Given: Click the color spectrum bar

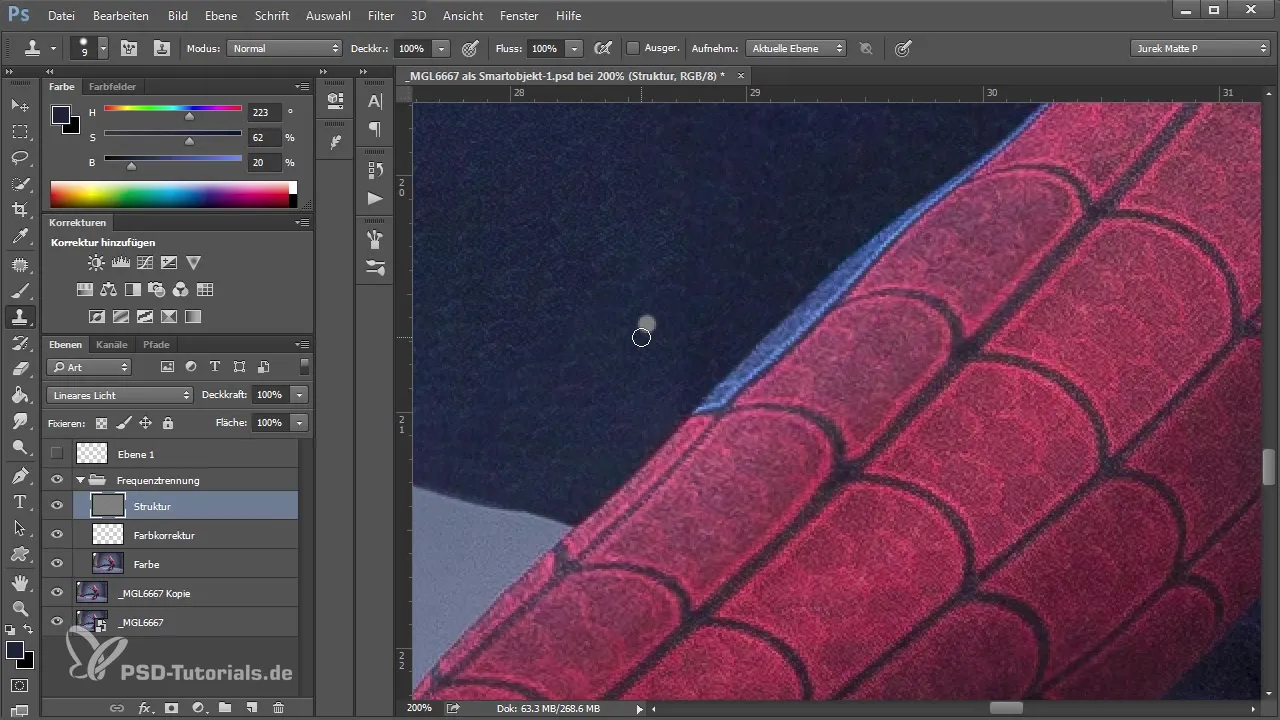Looking at the screenshot, I should [x=173, y=194].
